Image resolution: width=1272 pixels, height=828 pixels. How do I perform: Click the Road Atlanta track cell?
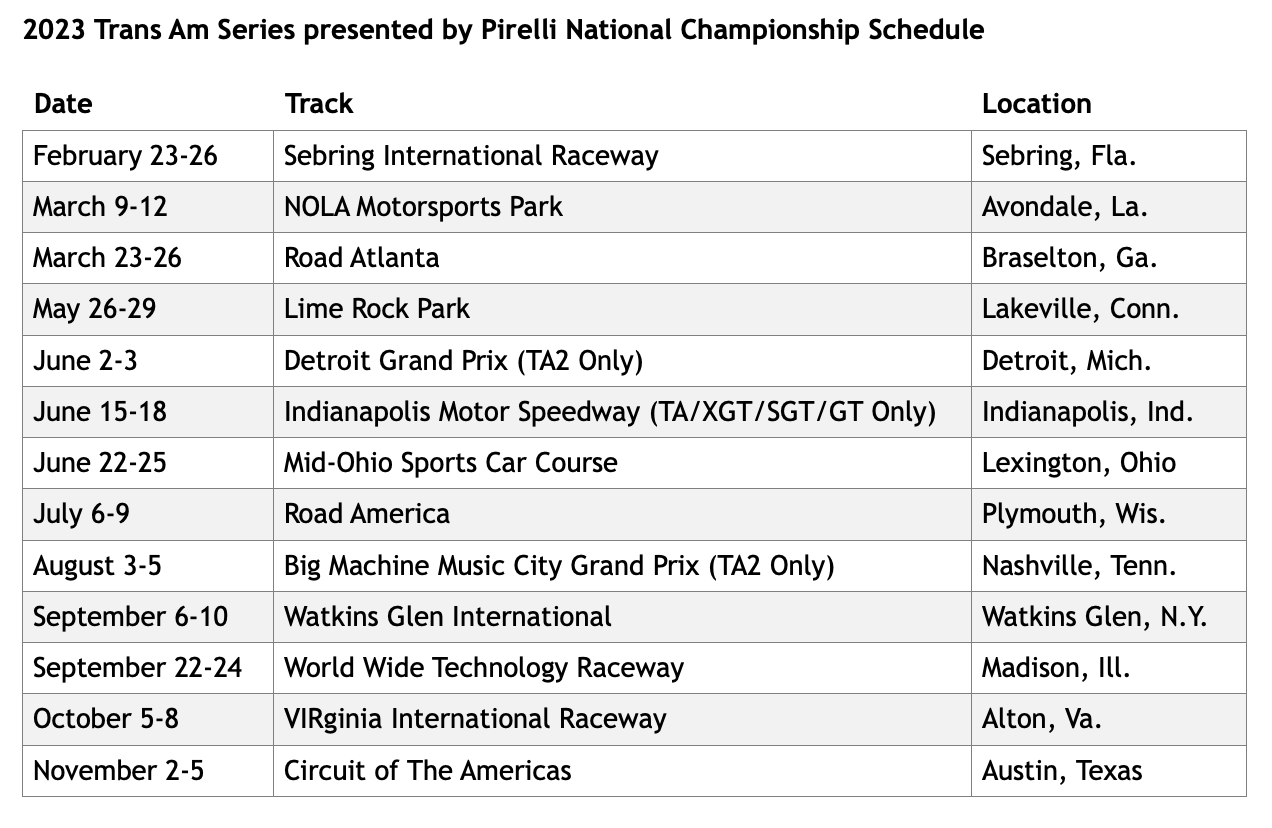(x=361, y=258)
